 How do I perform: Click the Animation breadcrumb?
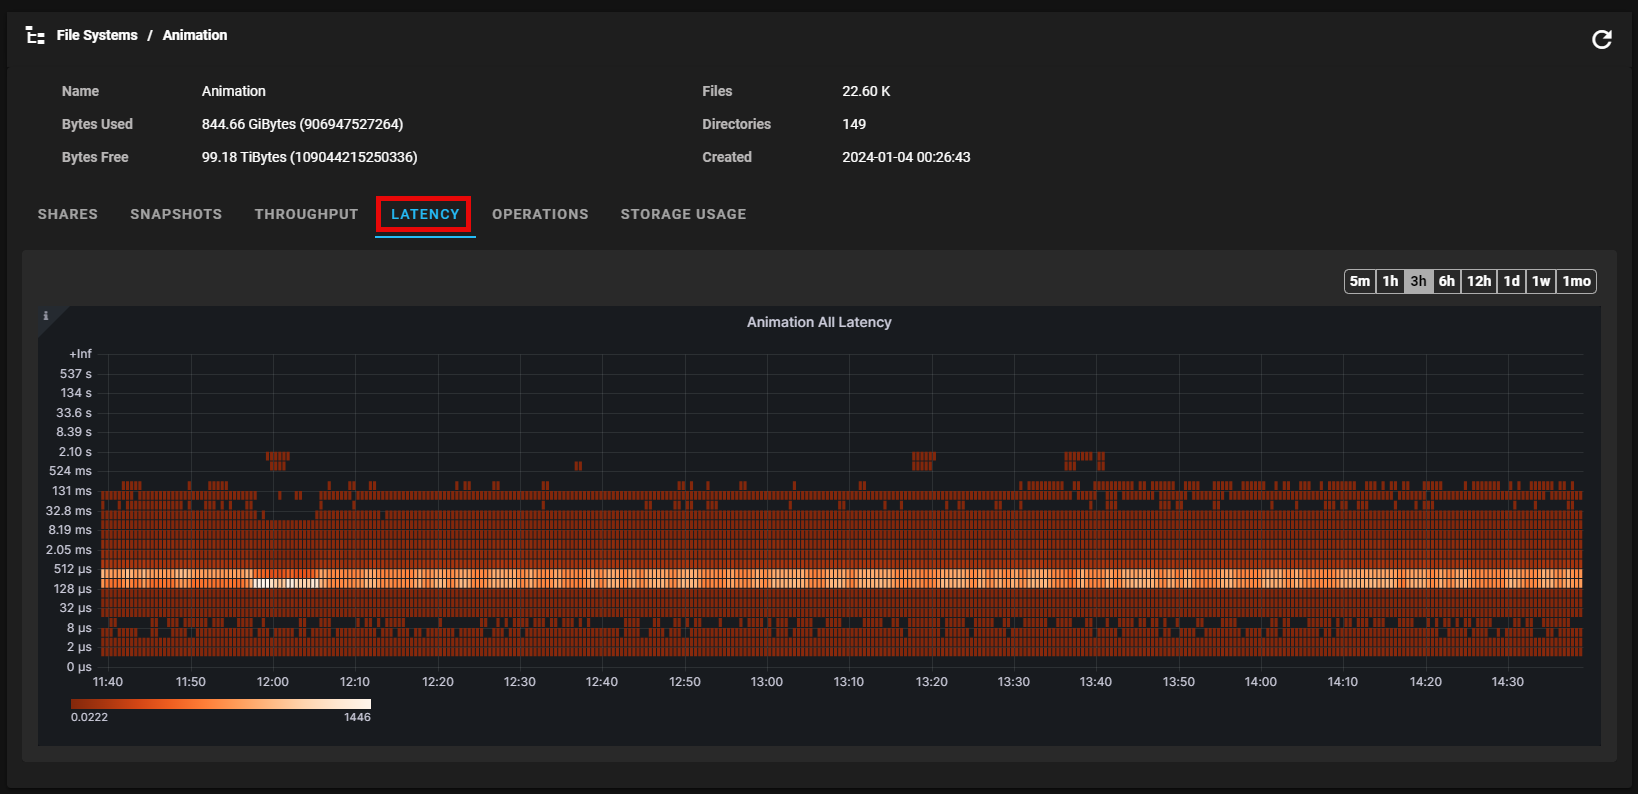coord(195,35)
